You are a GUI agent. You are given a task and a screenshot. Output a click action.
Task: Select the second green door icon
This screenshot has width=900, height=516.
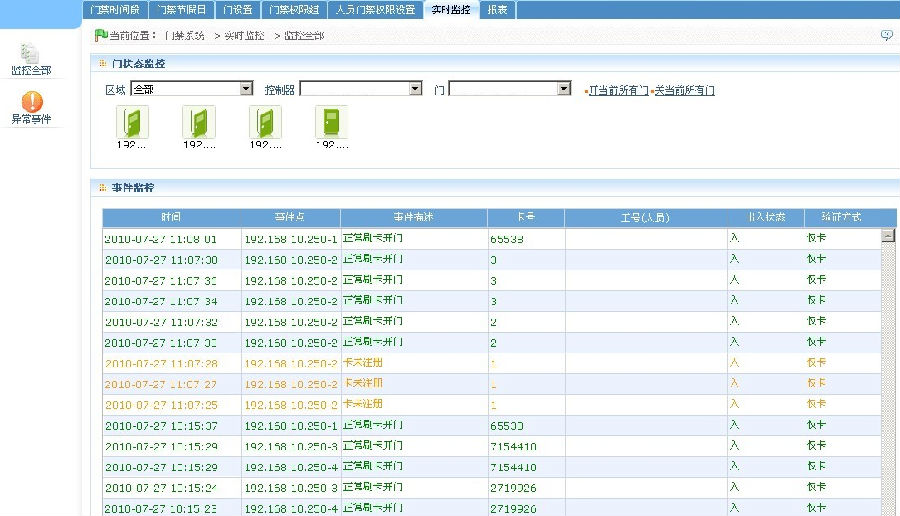(x=198, y=122)
